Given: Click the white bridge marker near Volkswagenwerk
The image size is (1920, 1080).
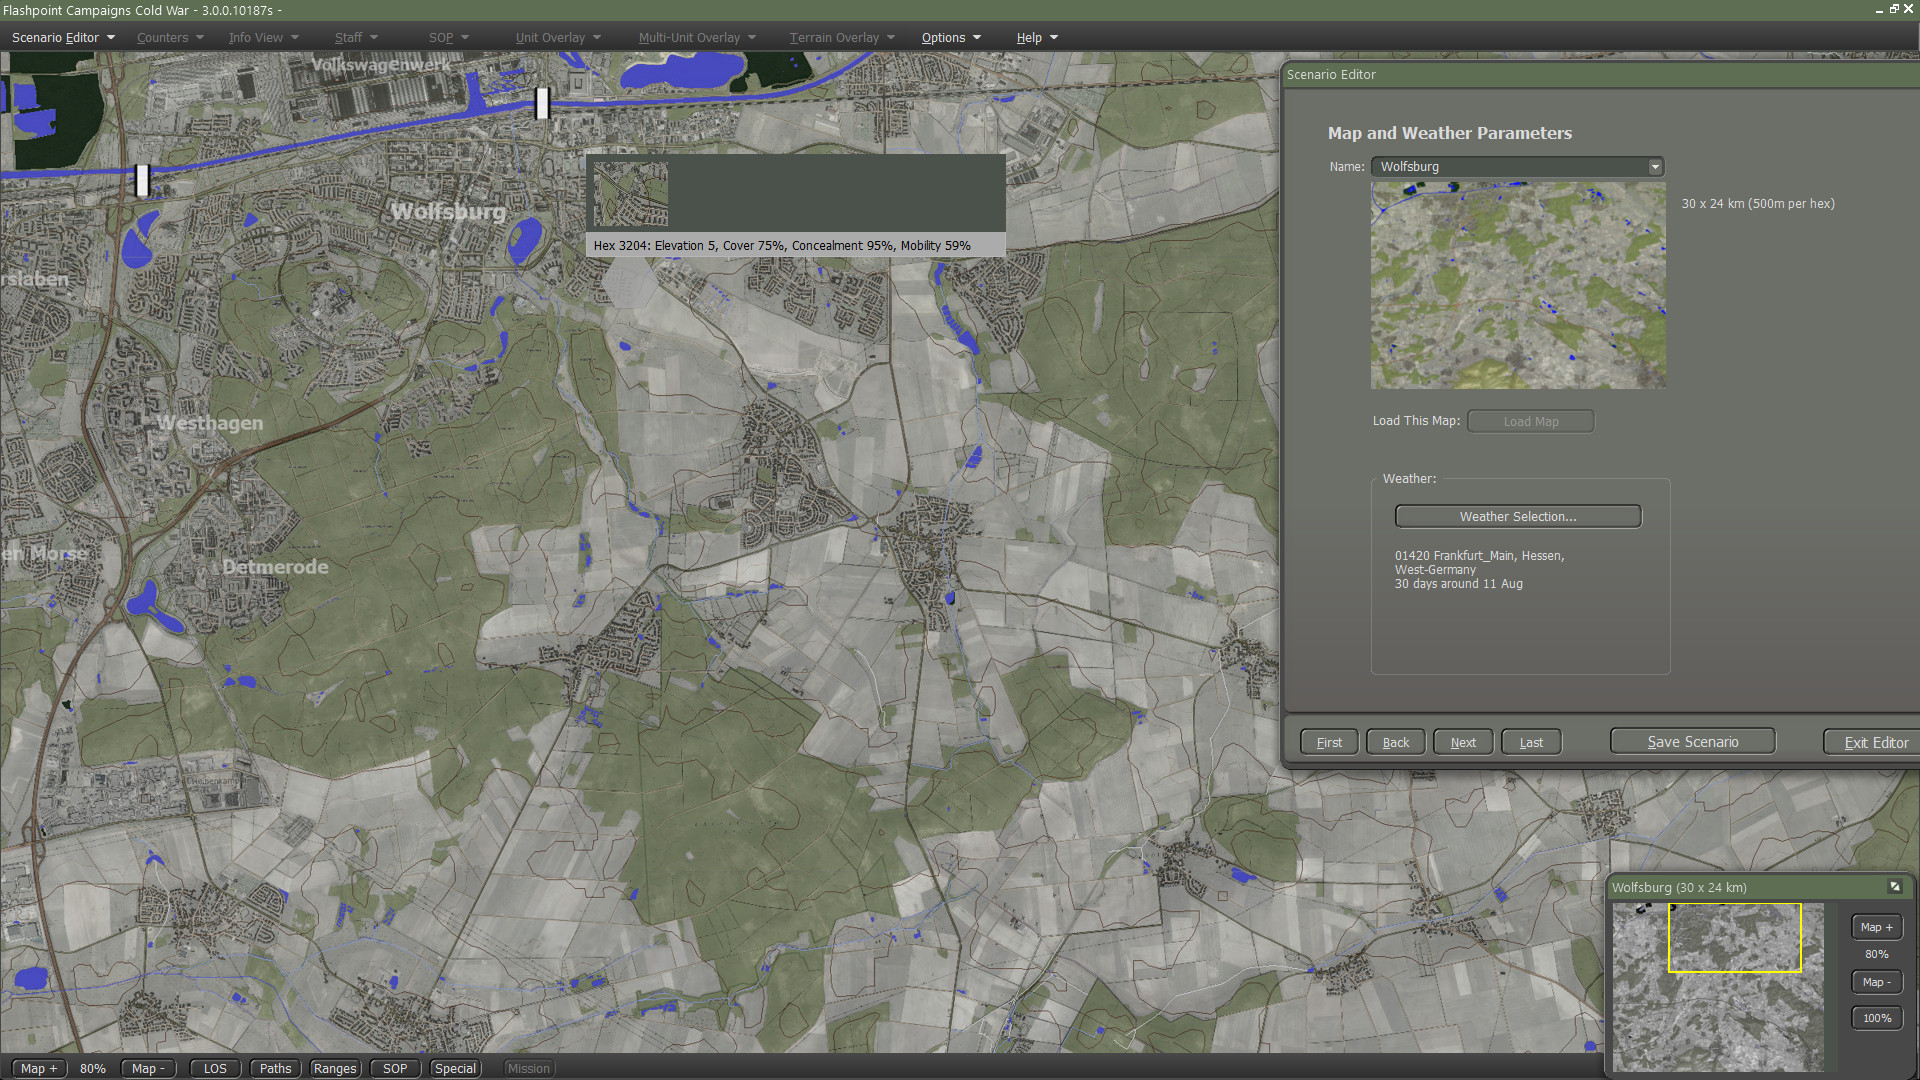Looking at the screenshot, I should point(542,102).
